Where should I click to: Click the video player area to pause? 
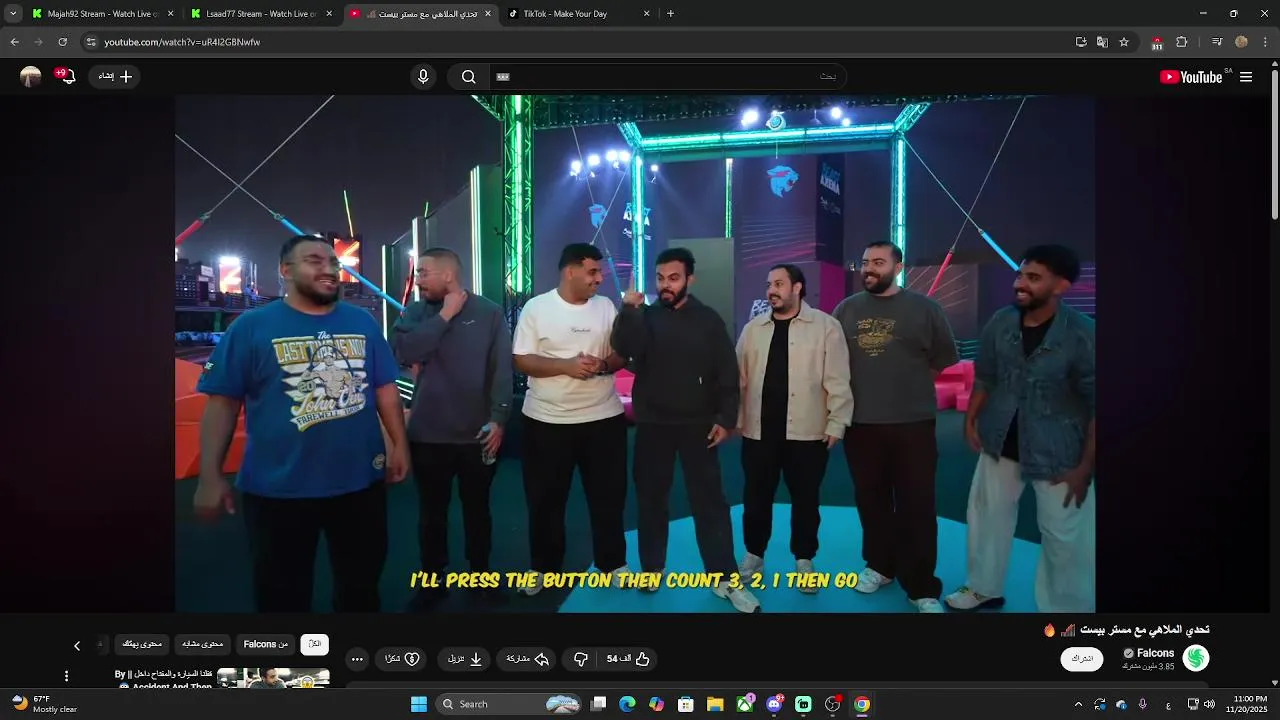(635, 354)
